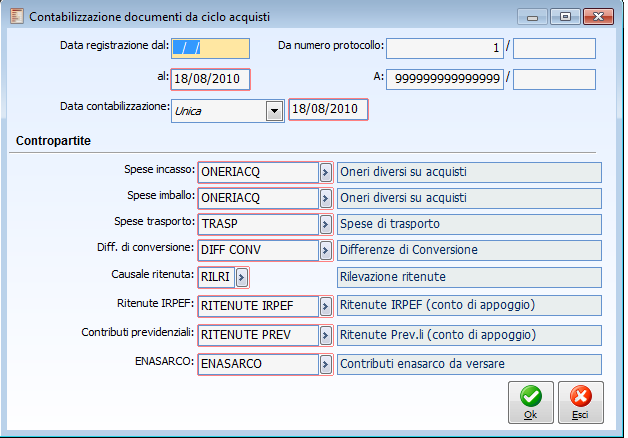Viewport: 628px width, 438px height.
Task: Exit via the Esci button
Action: tap(581, 402)
